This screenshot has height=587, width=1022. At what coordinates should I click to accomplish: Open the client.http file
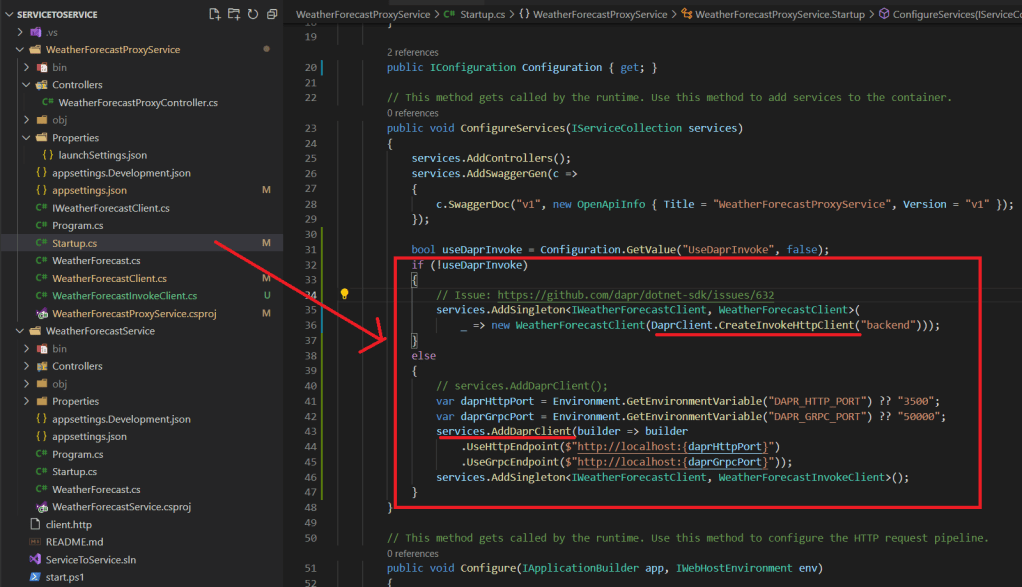coord(68,524)
